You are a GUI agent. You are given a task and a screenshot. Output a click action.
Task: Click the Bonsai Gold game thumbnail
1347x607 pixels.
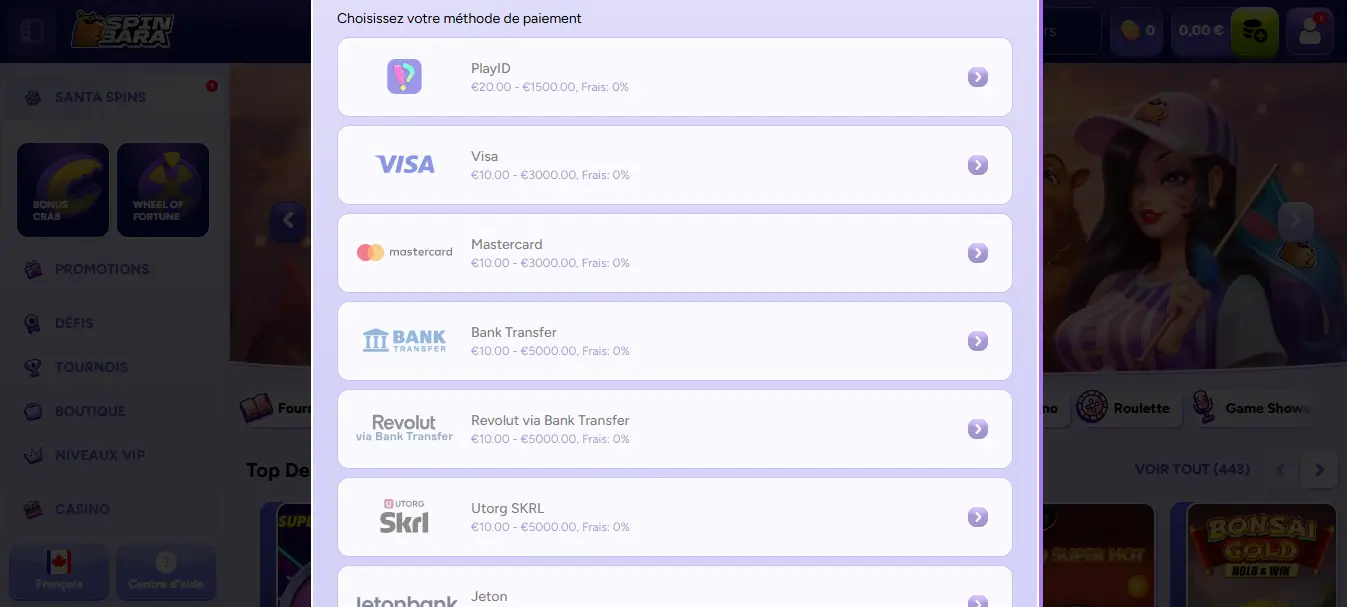[1261, 554]
